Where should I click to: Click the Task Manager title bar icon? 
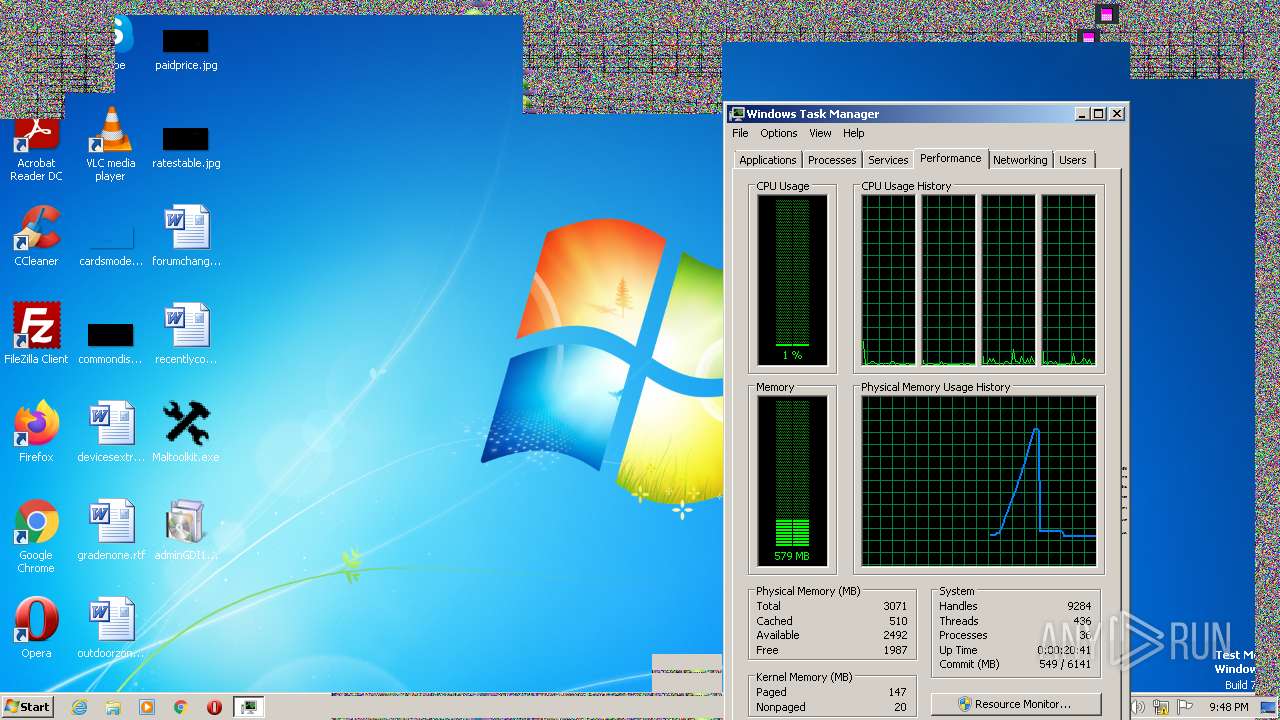pyautogui.click(x=736, y=114)
